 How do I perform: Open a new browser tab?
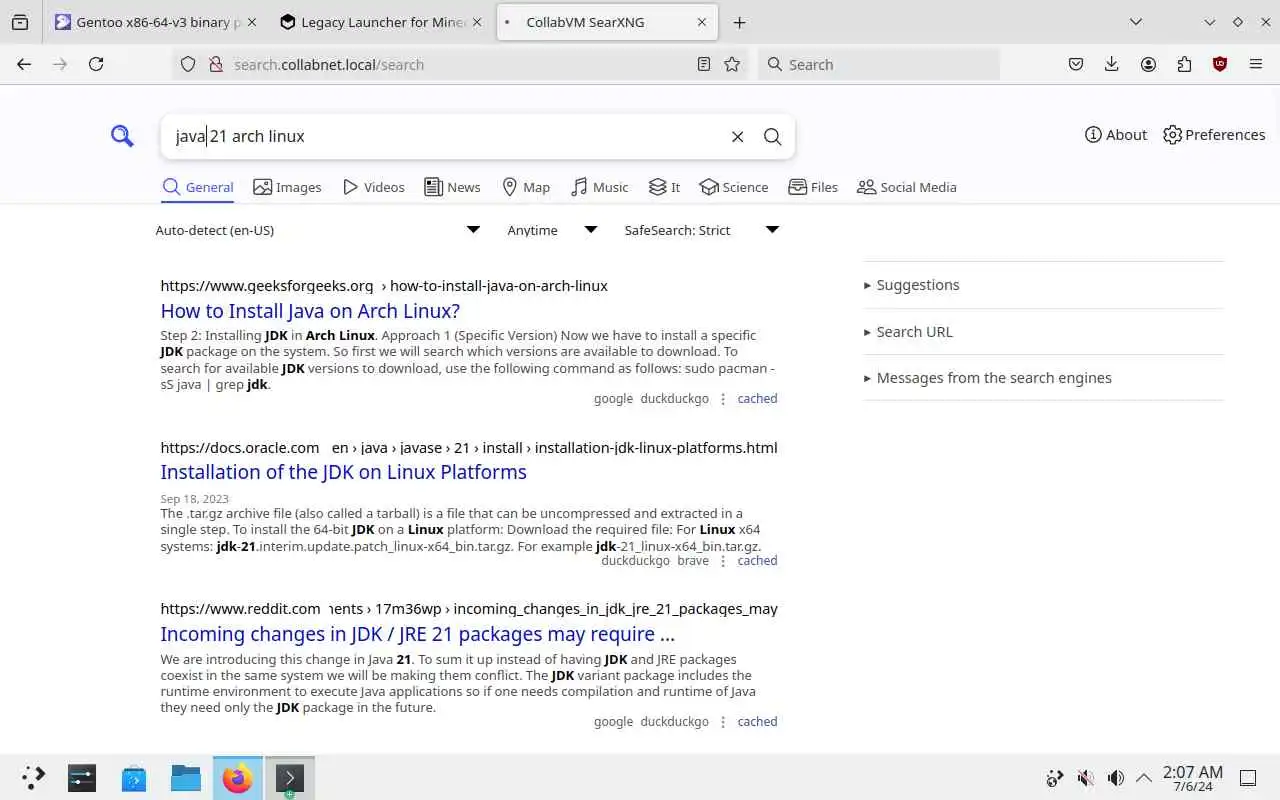point(739,22)
